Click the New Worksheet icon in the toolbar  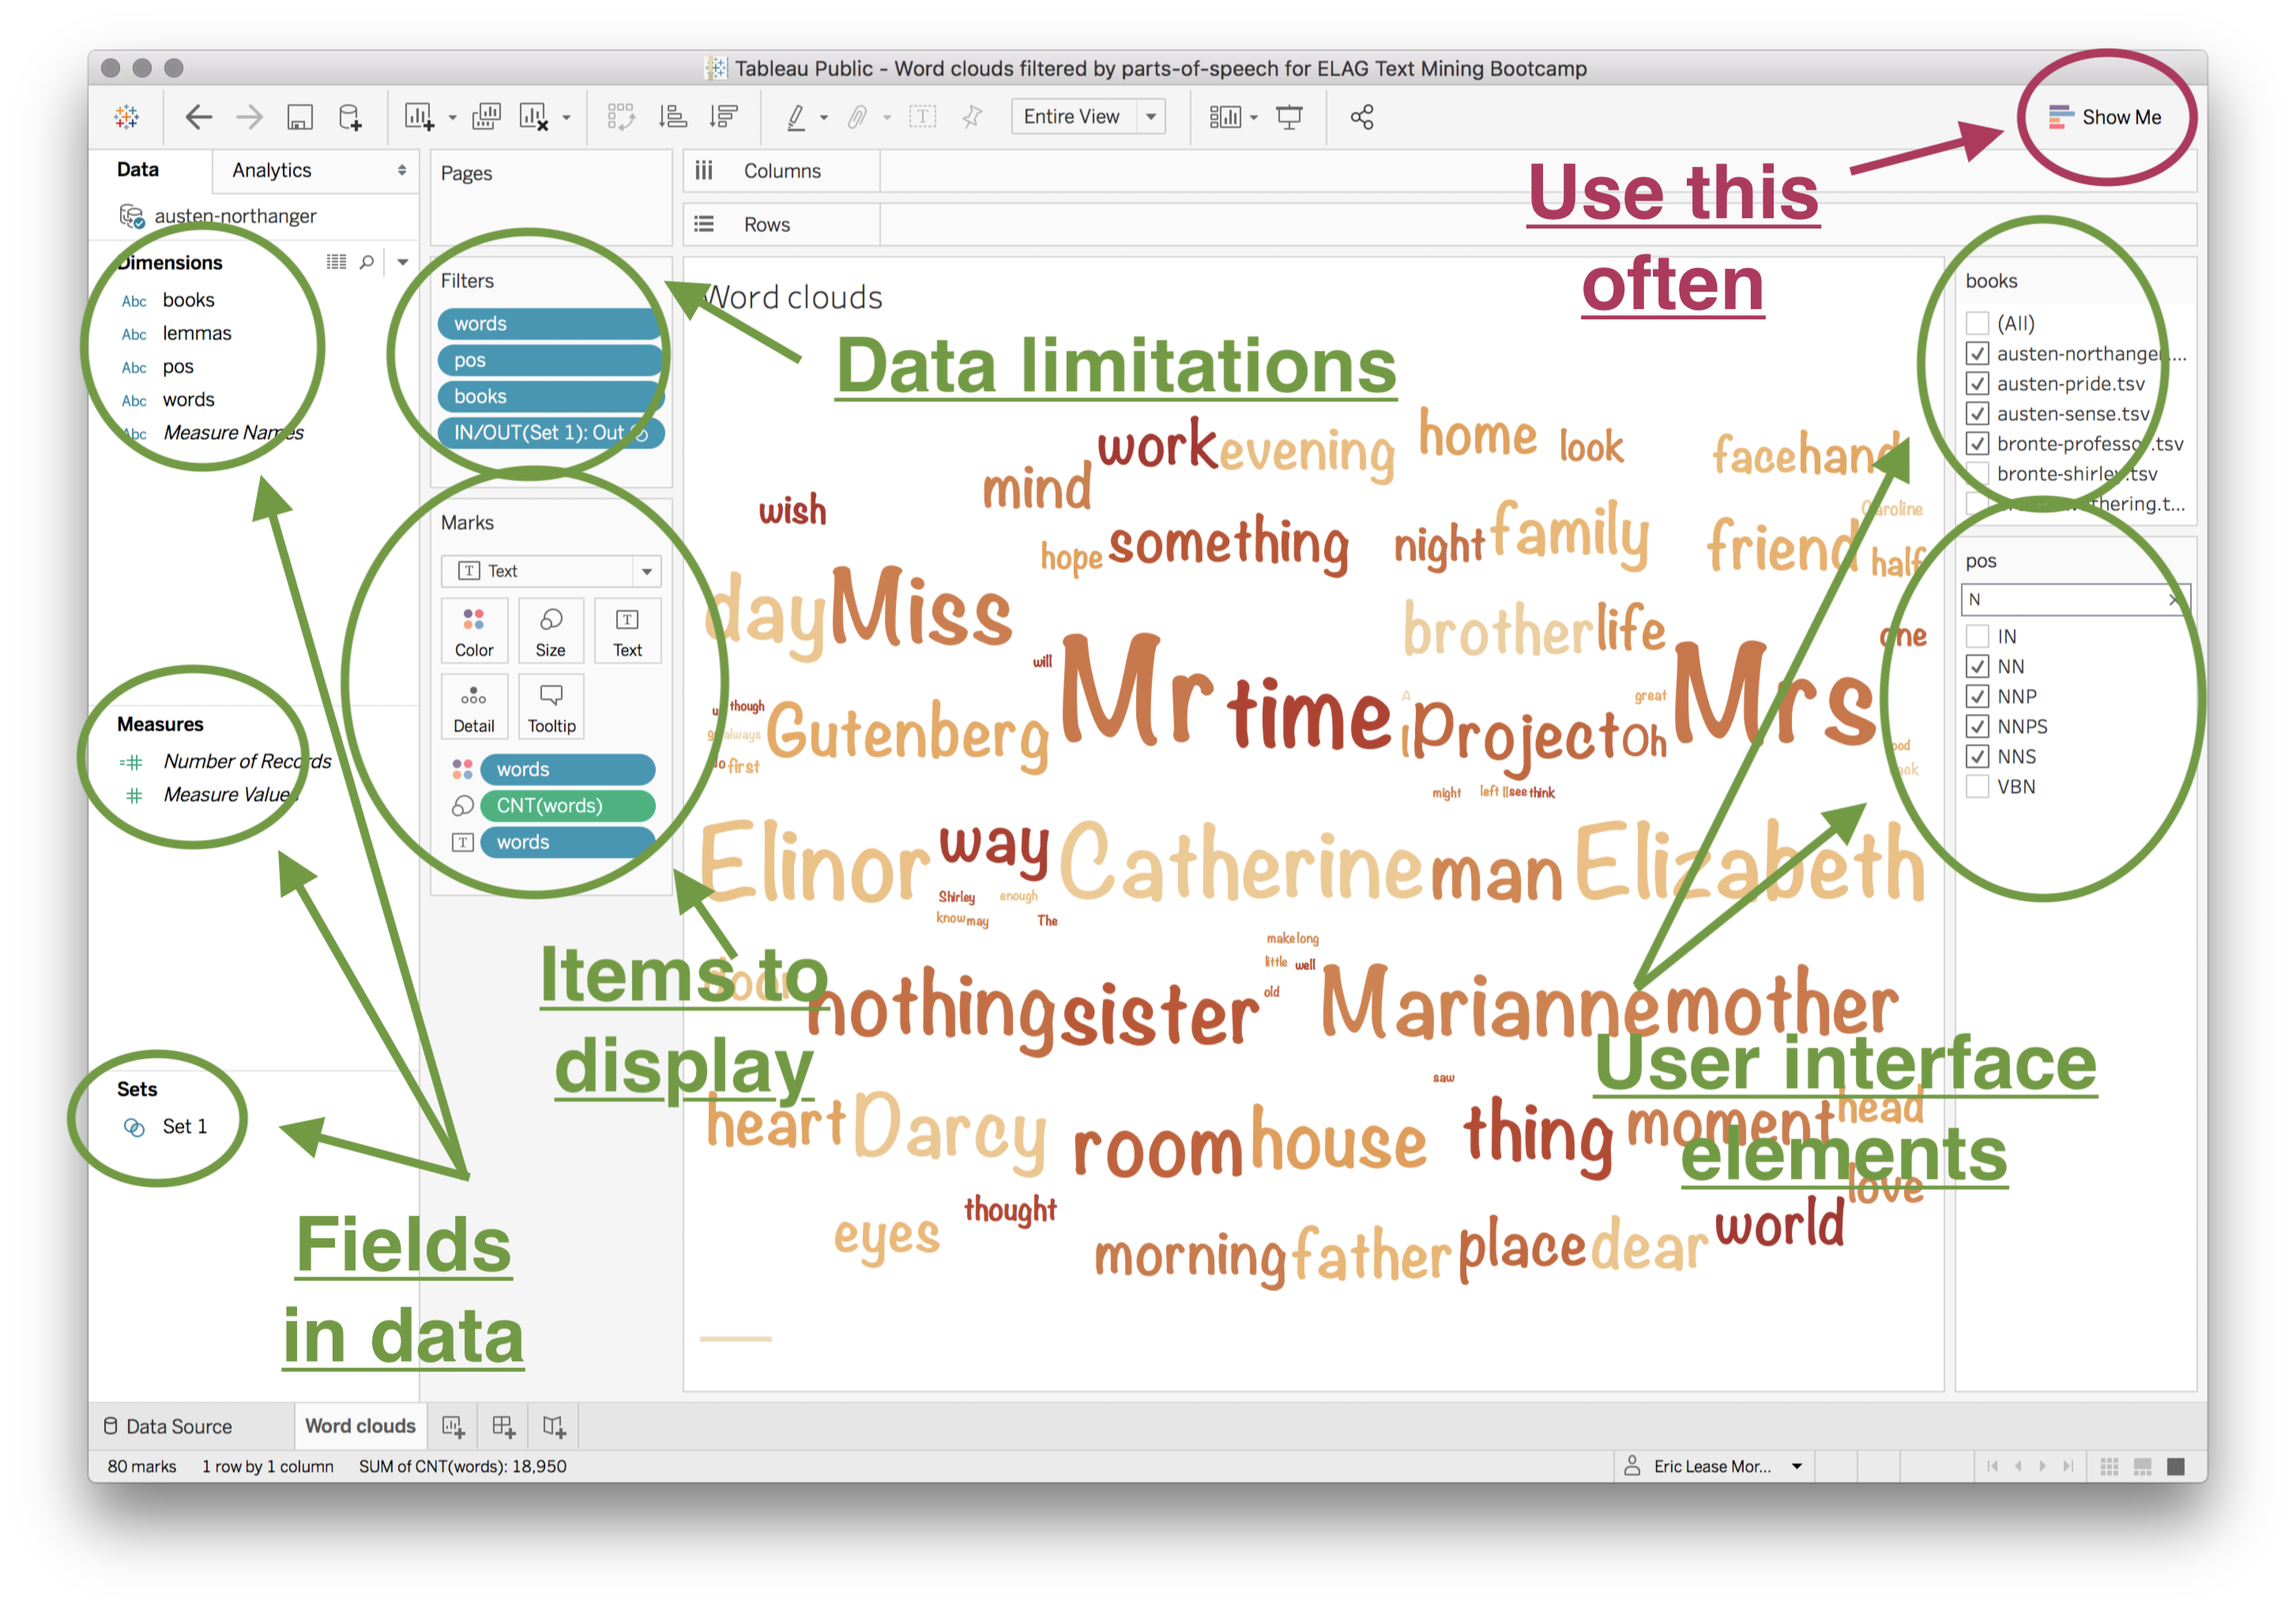pyautogui.click(x=420, y=117)
